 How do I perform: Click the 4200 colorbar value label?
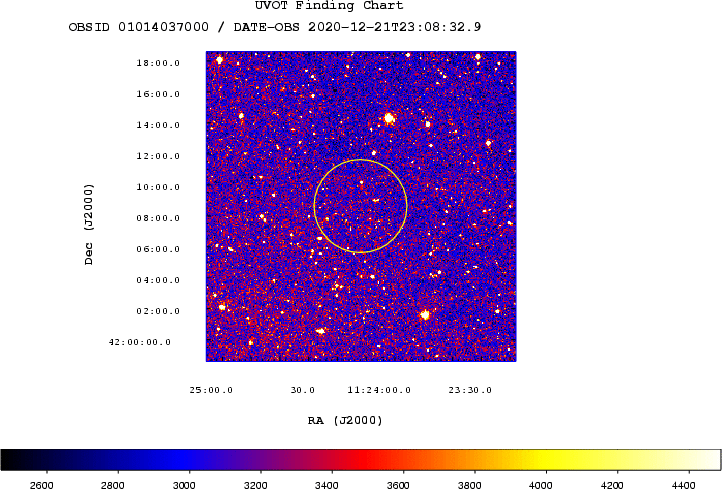tap(612, 485)
